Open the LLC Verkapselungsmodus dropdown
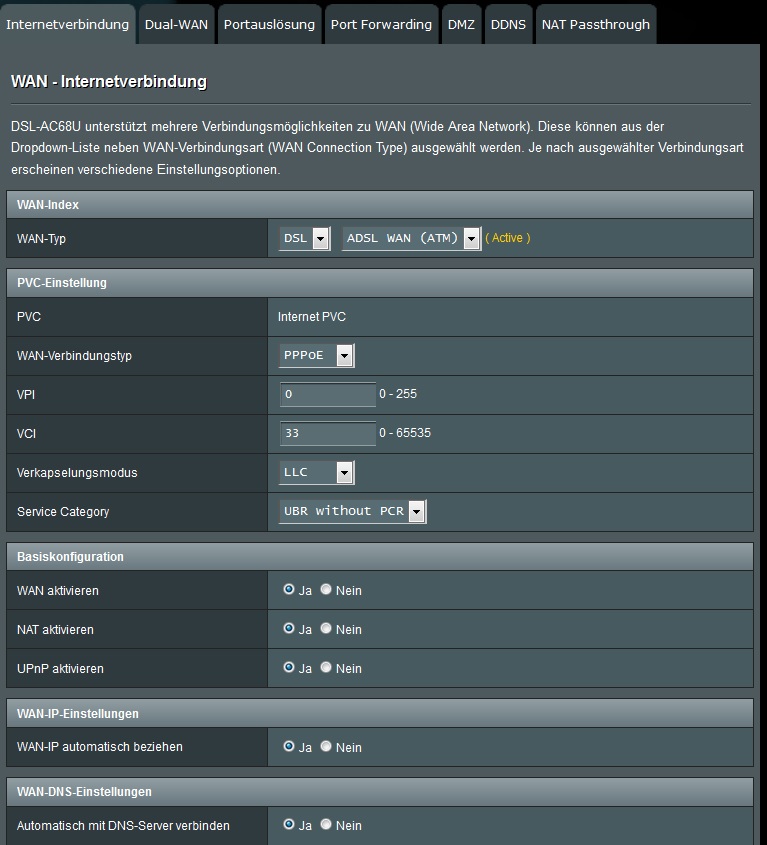767x845 pixels. click(x=316, y=473)
